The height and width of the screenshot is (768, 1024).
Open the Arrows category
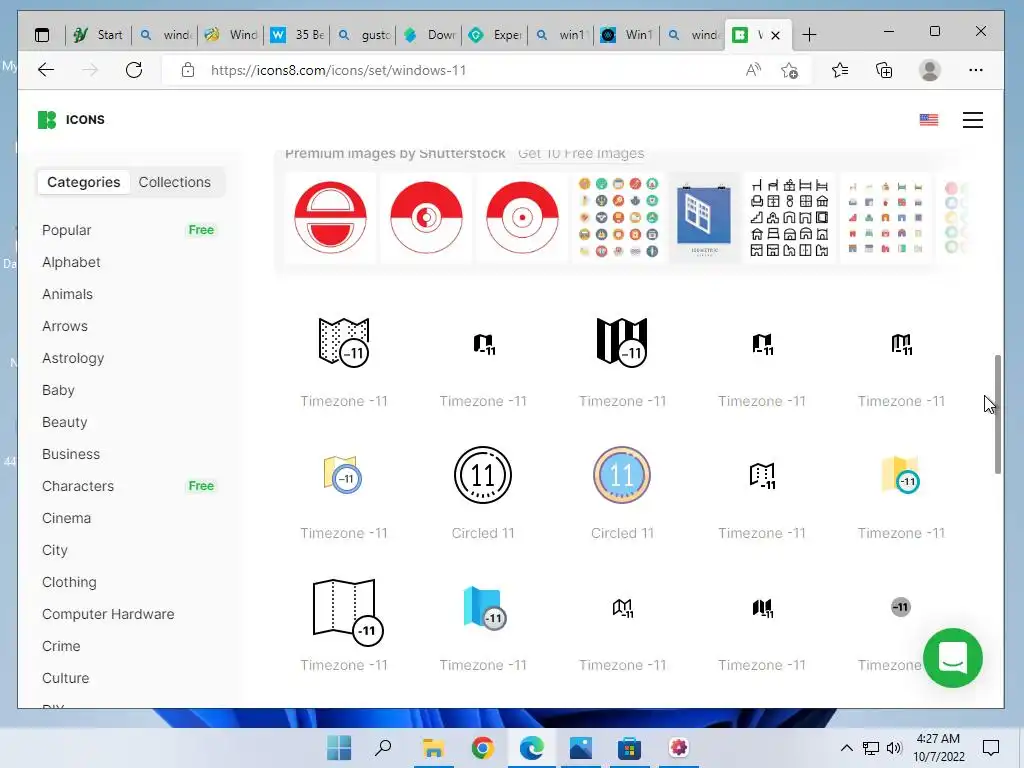(x=65, y=326)
